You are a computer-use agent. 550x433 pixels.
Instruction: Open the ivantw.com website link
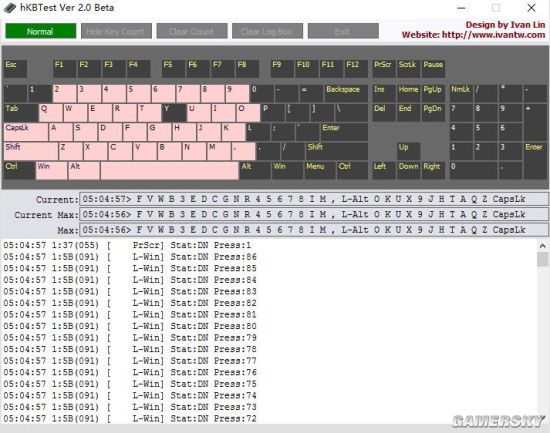point(493,35)
